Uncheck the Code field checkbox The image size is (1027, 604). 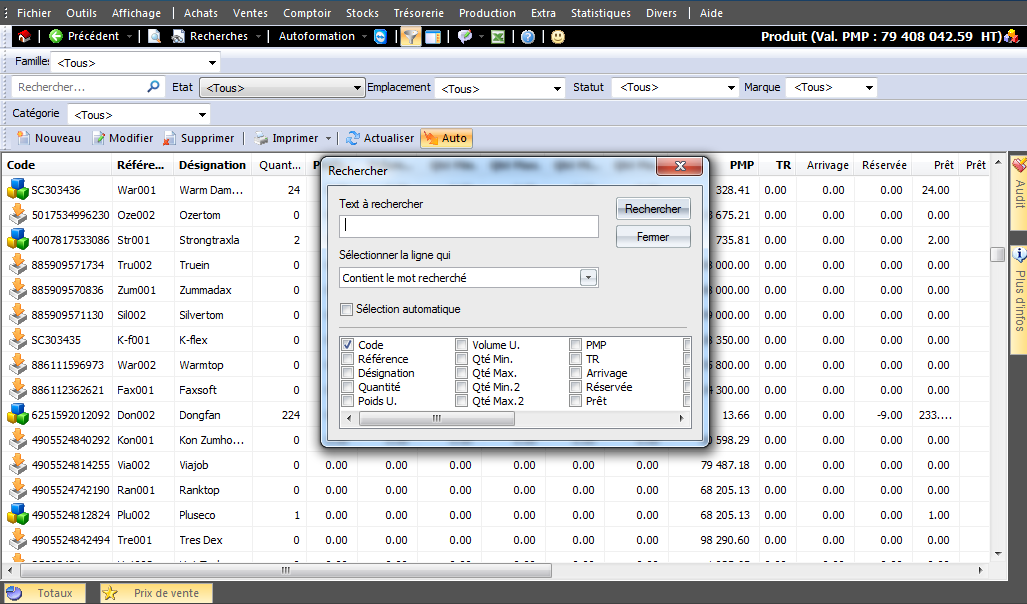347,345
